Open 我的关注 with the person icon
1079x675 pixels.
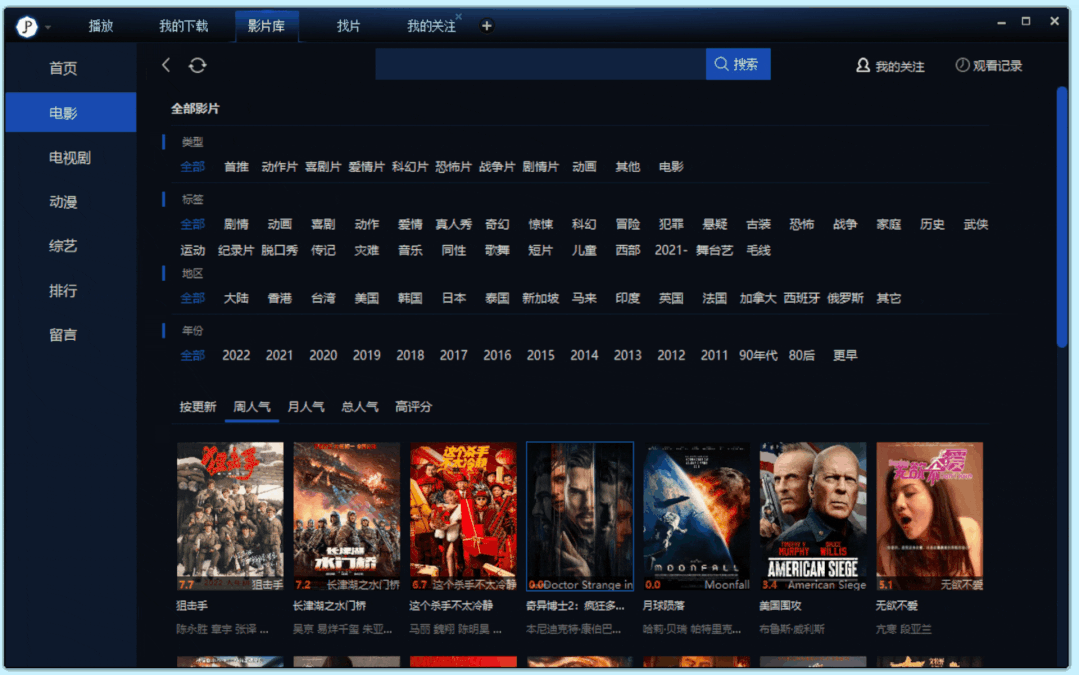(x=890, y=66)
